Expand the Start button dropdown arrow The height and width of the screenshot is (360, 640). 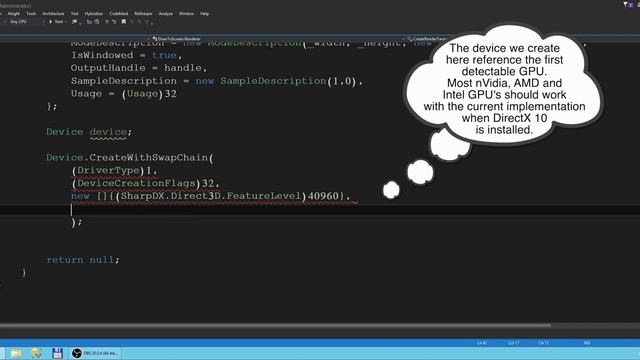pyautogui.click(x=66, y=22)
